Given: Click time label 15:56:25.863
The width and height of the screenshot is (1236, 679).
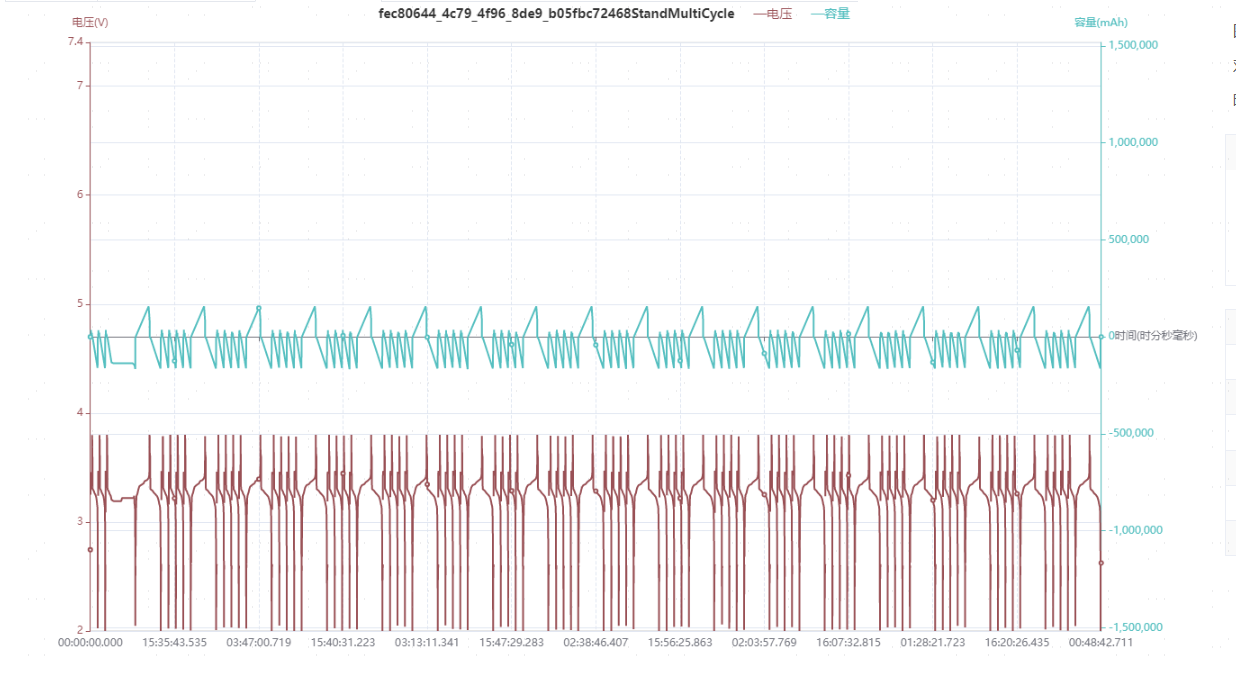Looking at the screenshot, I should pos(680,642).
